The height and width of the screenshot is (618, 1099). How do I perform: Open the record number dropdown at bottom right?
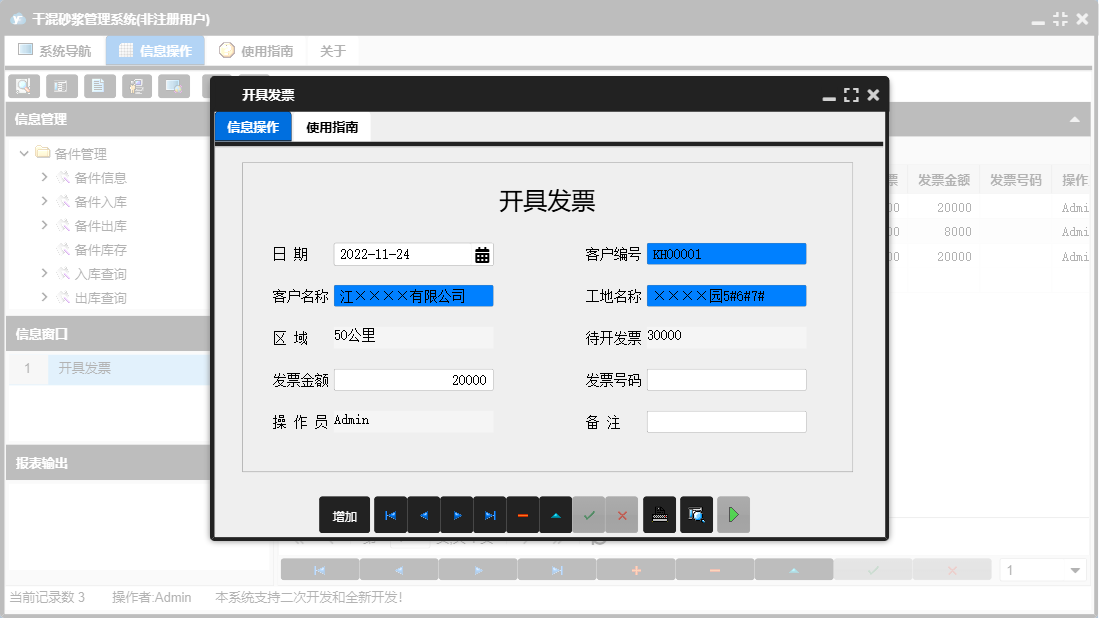[1077, 568]
